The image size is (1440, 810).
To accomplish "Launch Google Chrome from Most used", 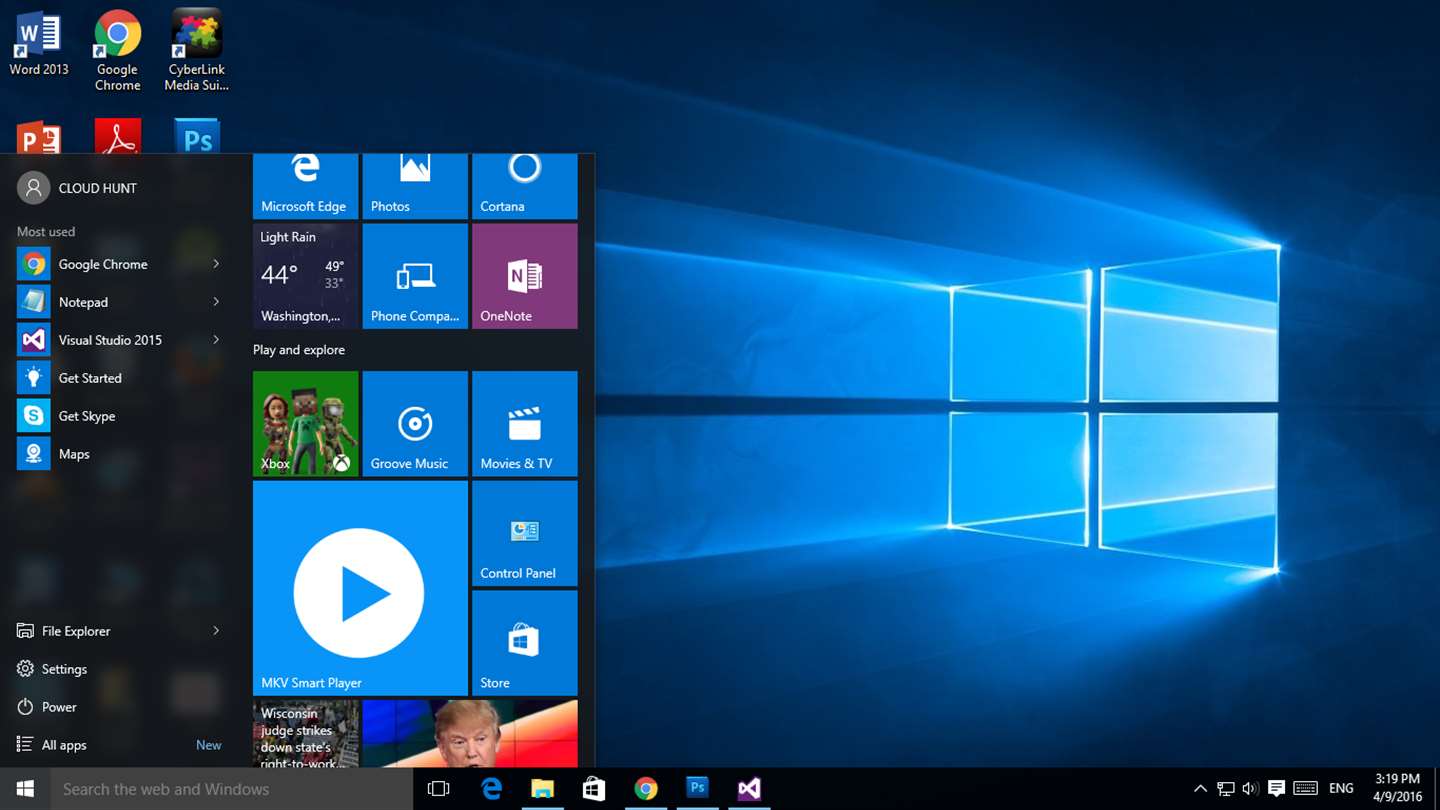I will point(120,264).
